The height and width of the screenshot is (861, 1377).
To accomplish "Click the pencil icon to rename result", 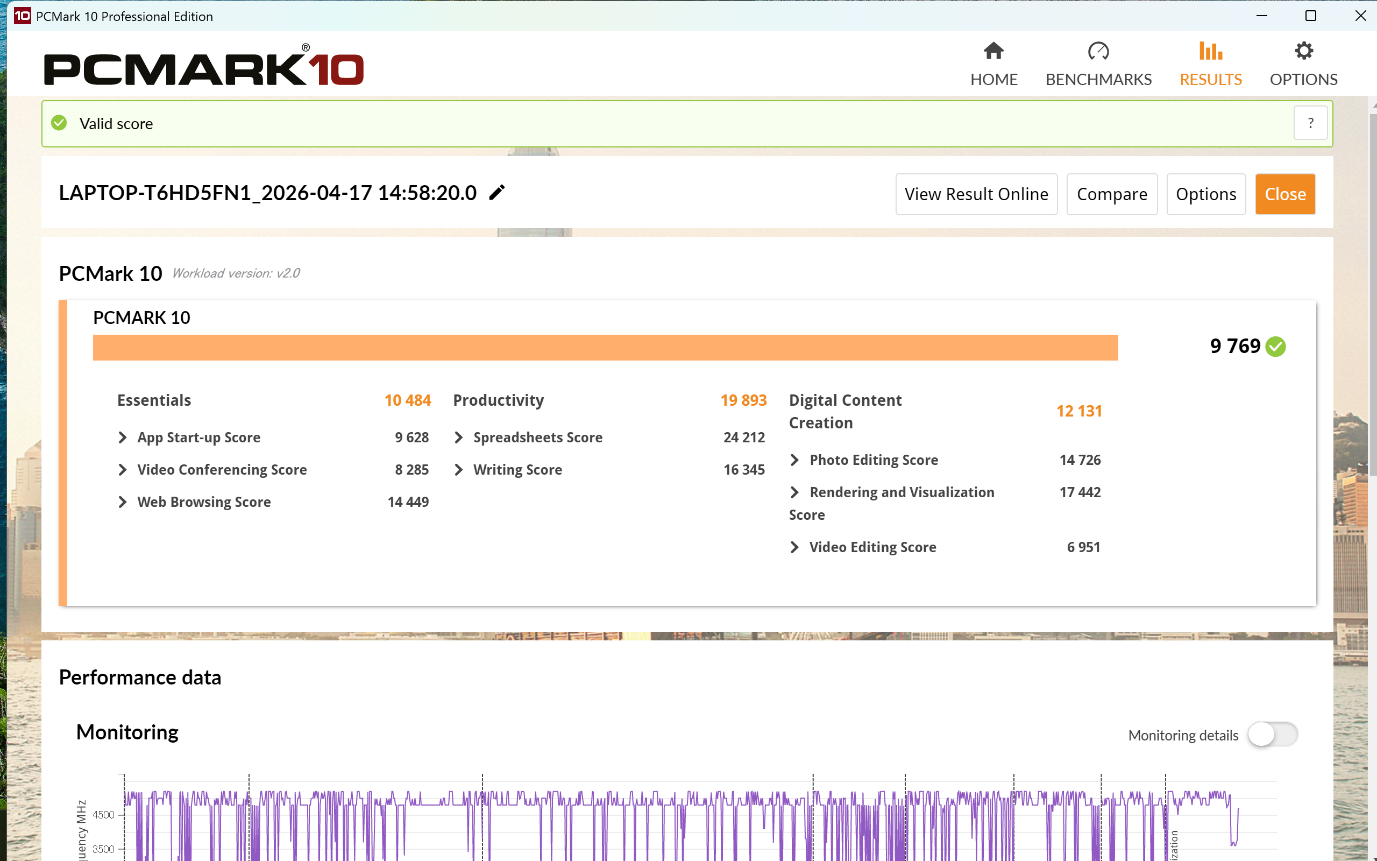I will pos(497,193).
